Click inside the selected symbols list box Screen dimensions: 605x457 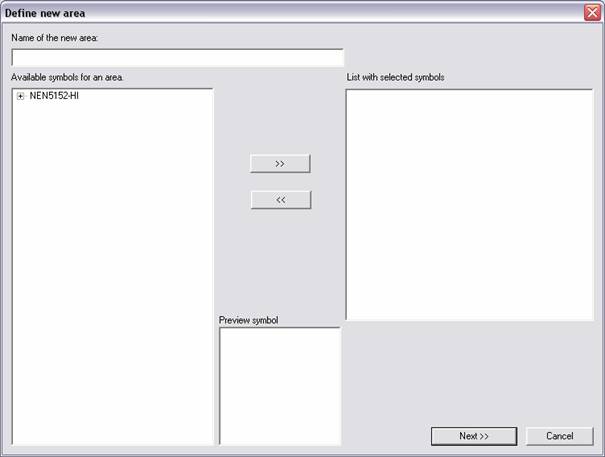469,205
